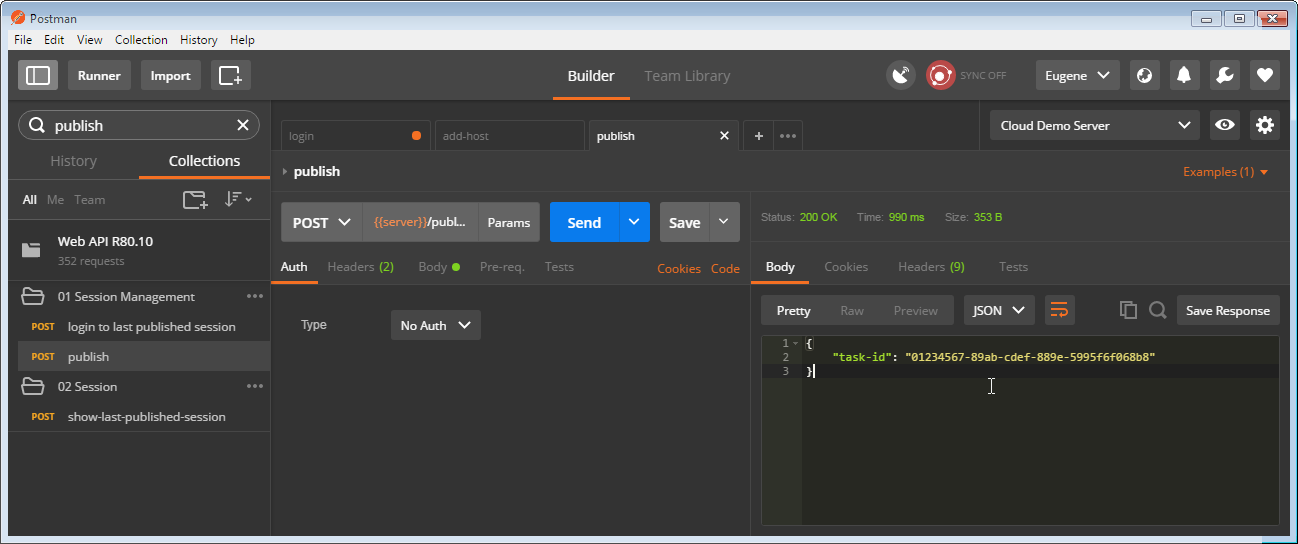
Task: Open Send button dropdown arrow
Action: click(633, 222)
